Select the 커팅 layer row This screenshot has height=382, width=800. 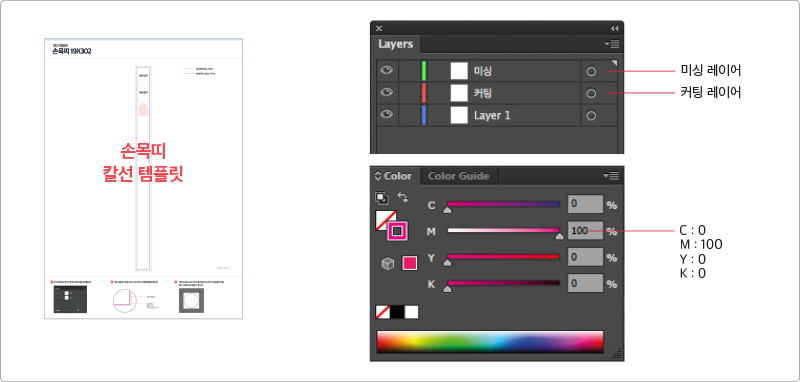click(496, 93)
